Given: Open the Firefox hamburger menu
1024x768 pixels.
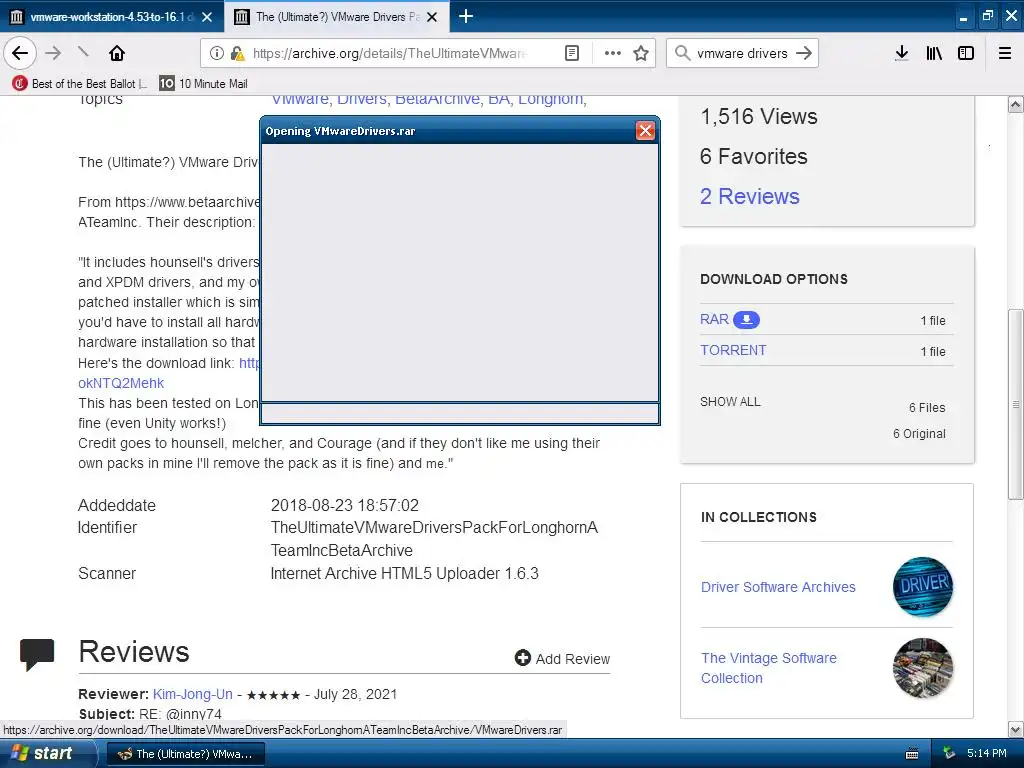Looking at the screenshot, I should (1005, 53).
